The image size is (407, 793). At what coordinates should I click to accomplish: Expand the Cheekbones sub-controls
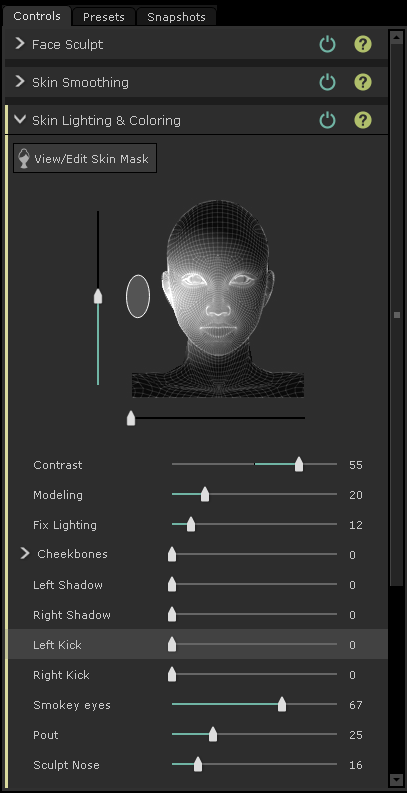coord(25,554)
